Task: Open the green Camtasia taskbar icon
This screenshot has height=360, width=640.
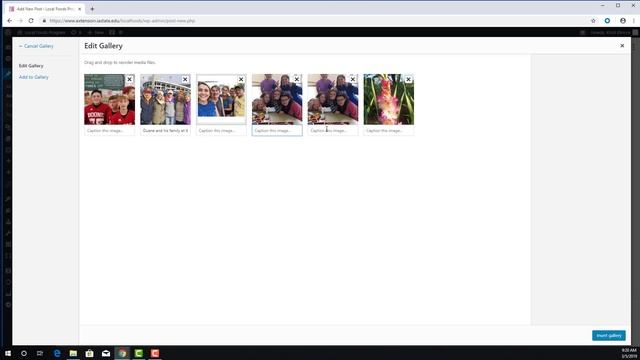Action: (138, 353)
